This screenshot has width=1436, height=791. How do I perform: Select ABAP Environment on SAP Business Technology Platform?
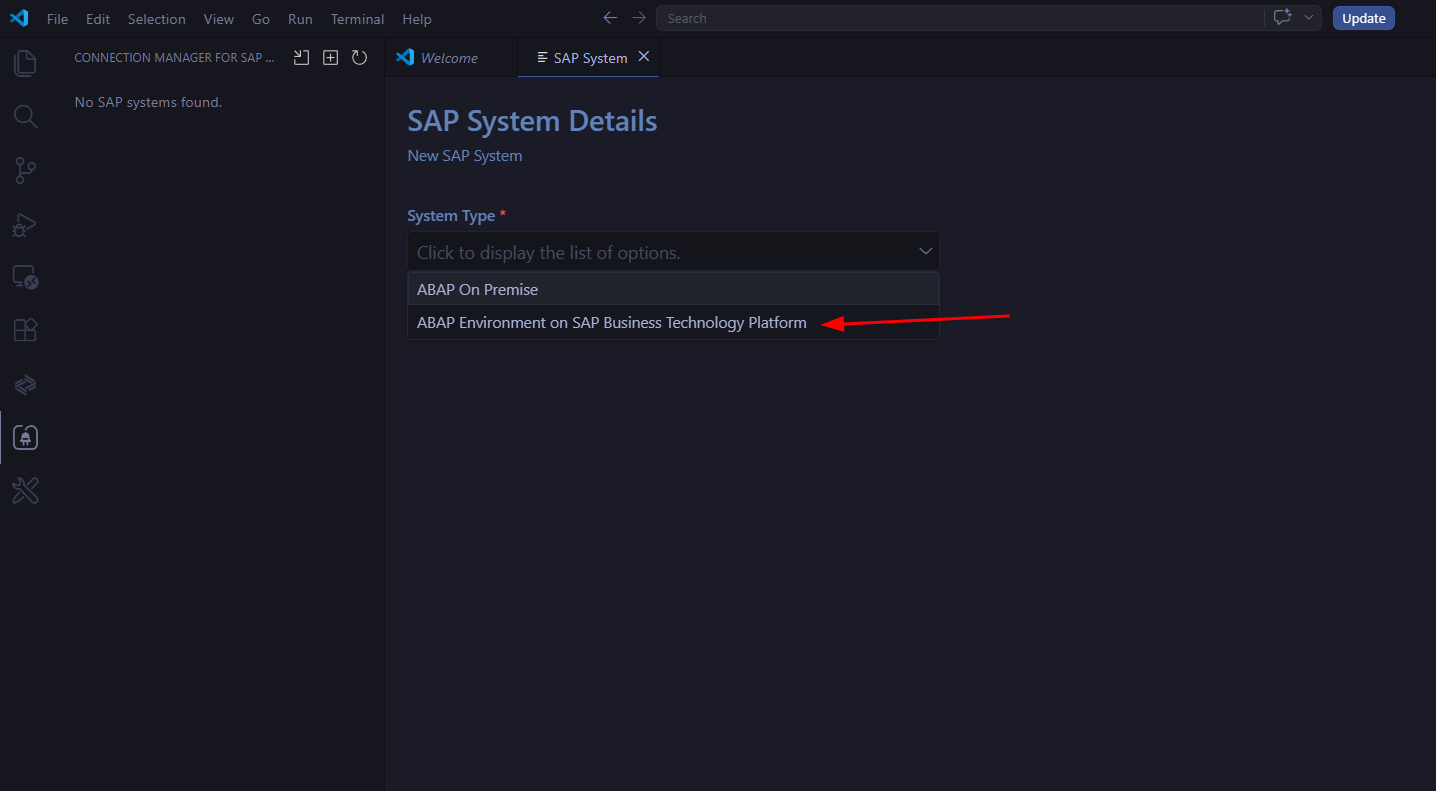pos(673,323)
